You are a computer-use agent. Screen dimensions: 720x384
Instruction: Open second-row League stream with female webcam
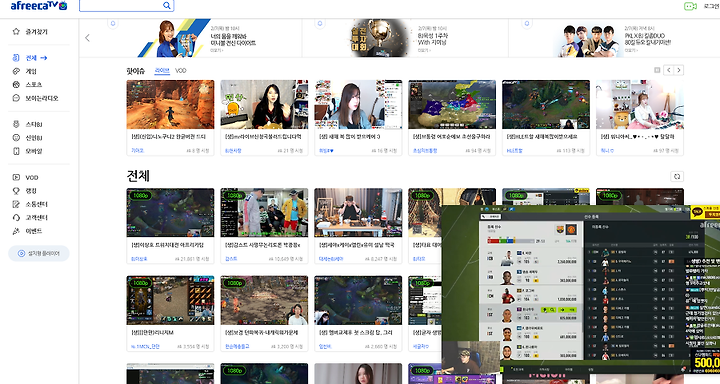tap(358, 300)
